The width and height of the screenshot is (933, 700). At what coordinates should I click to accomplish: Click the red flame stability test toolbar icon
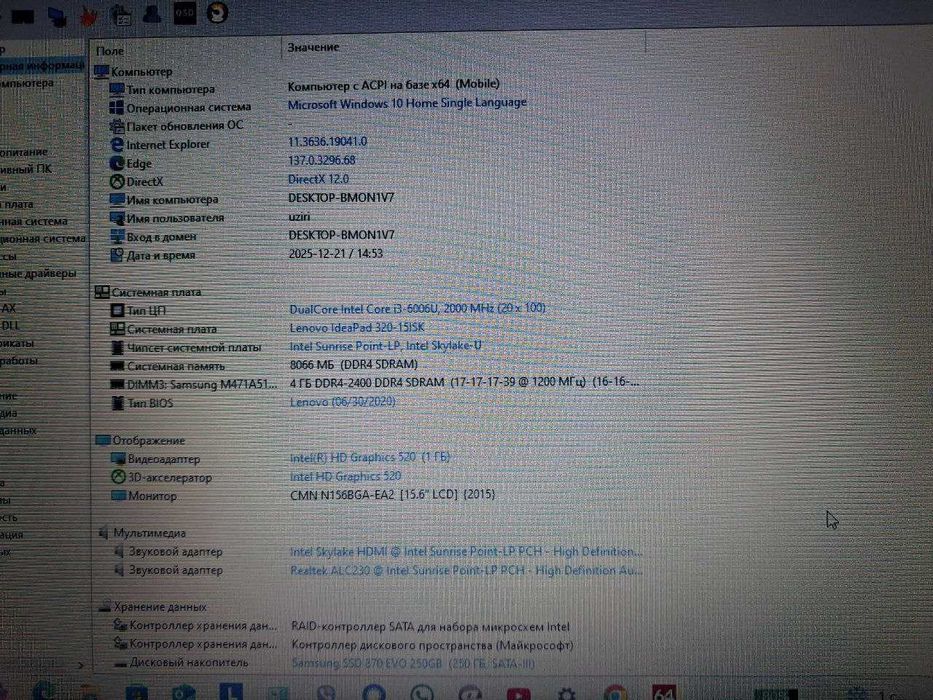coord(89,16)
